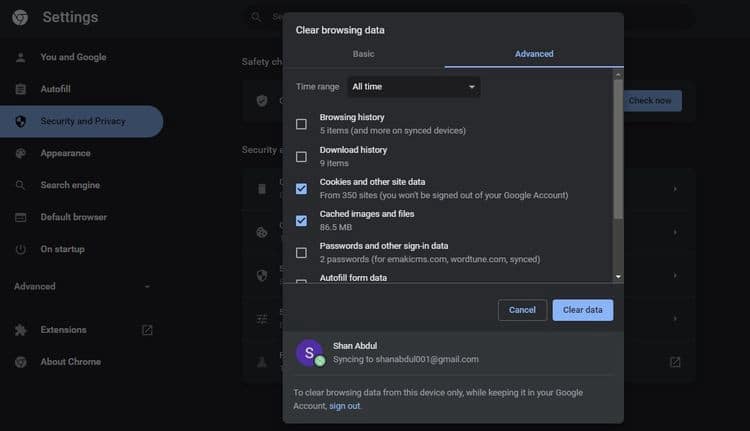
Task: Expand the Advanced section in sidebar
Action: click(82, 287)
